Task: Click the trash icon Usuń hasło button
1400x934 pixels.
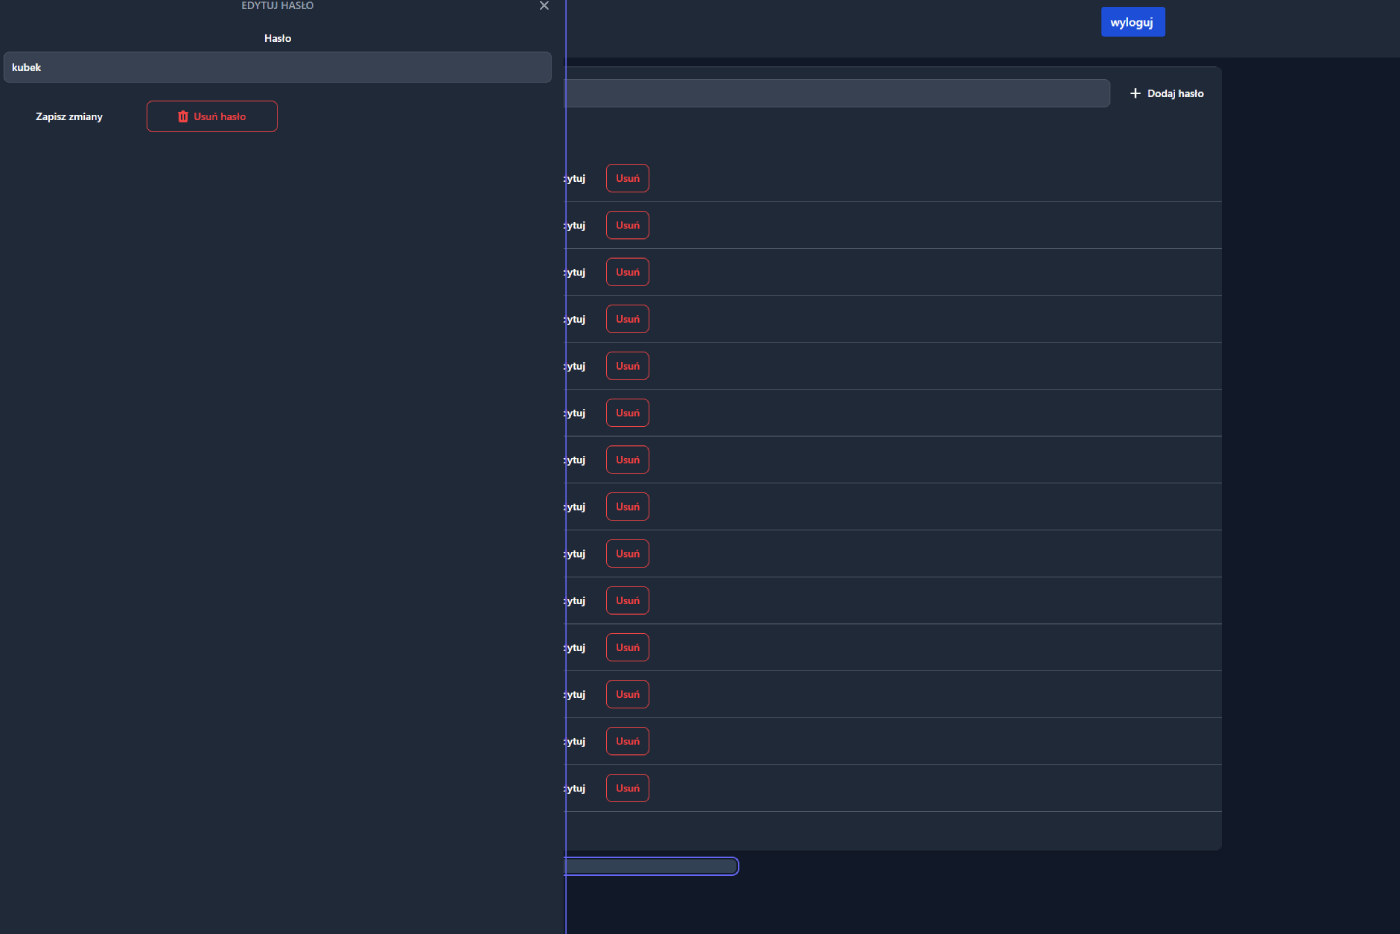Action: 212,116
